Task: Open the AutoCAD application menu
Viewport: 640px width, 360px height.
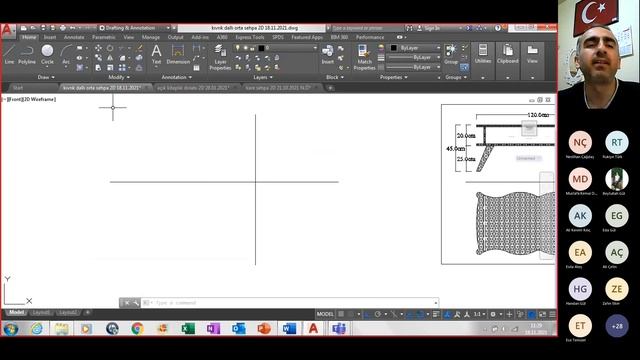Action: [8, 31]
